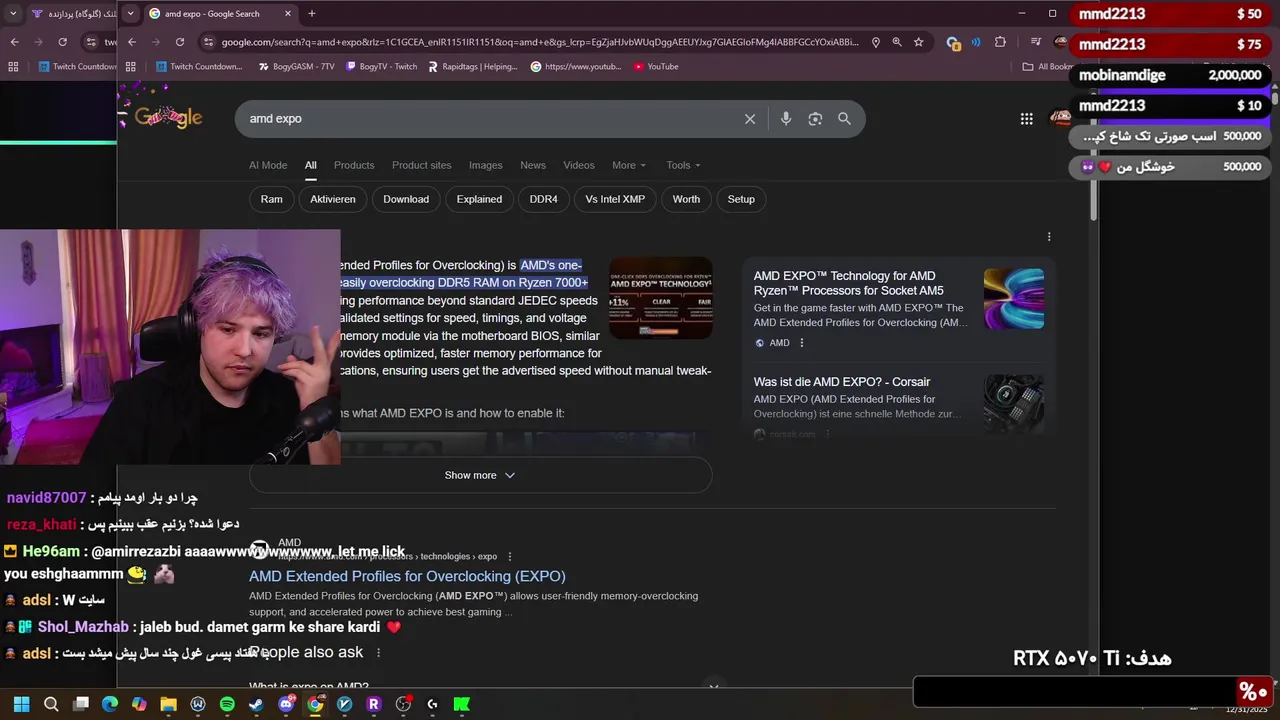Image resolution: width=1280 pixels, height=720 pixels.
Task: Switch to the Videos tab
Action: (x=579, y=165)
